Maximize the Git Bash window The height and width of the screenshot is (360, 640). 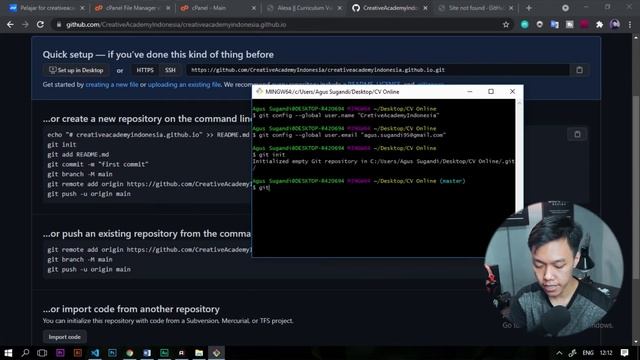click(491, 91)
